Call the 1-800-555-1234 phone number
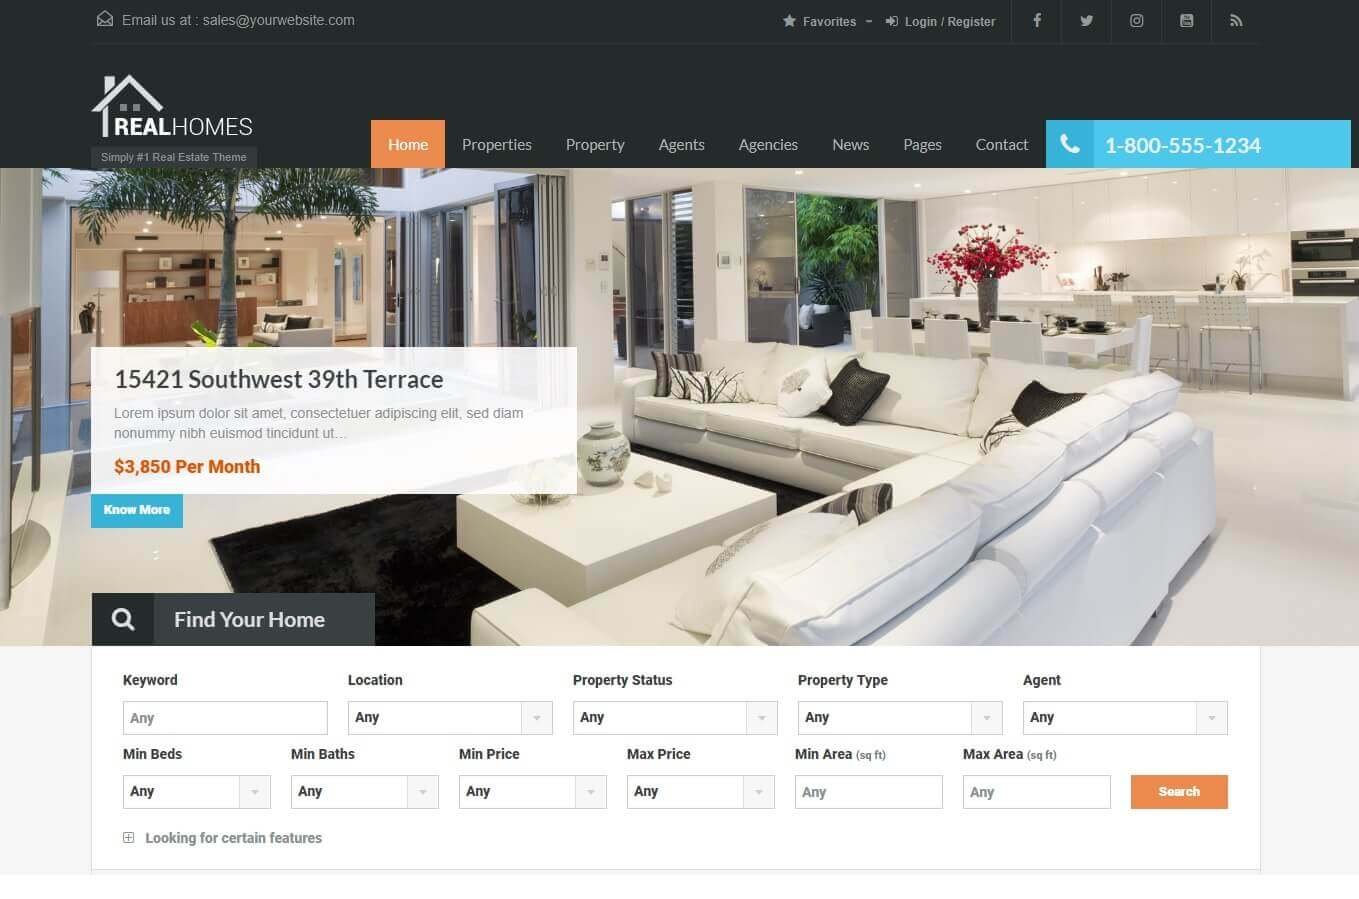Viewport: 1359px width, 899px height. pyautogui.click(x=1183, y=145)
